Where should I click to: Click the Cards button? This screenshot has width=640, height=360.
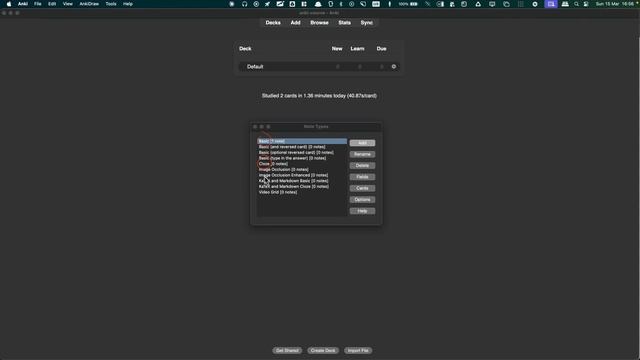[x=362, y=188]
